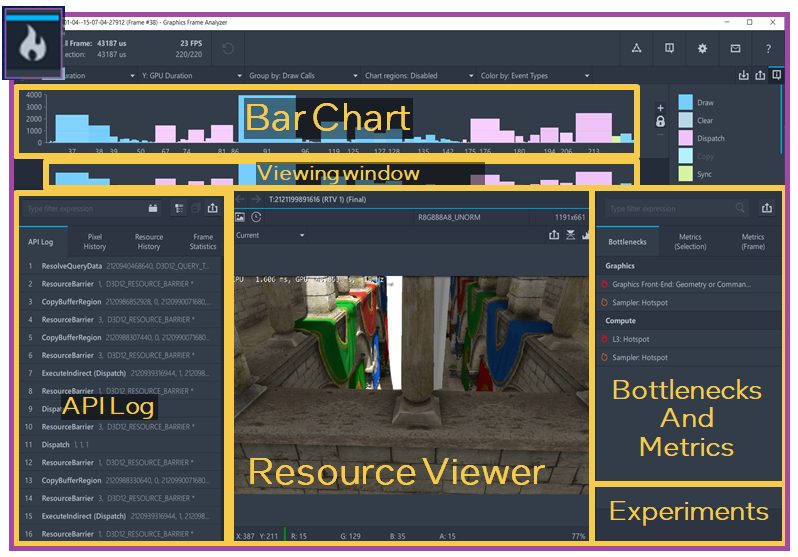Switch to the Pixel History tab
The width and height of the screenshot is (798, 557).
click(95, 242)
